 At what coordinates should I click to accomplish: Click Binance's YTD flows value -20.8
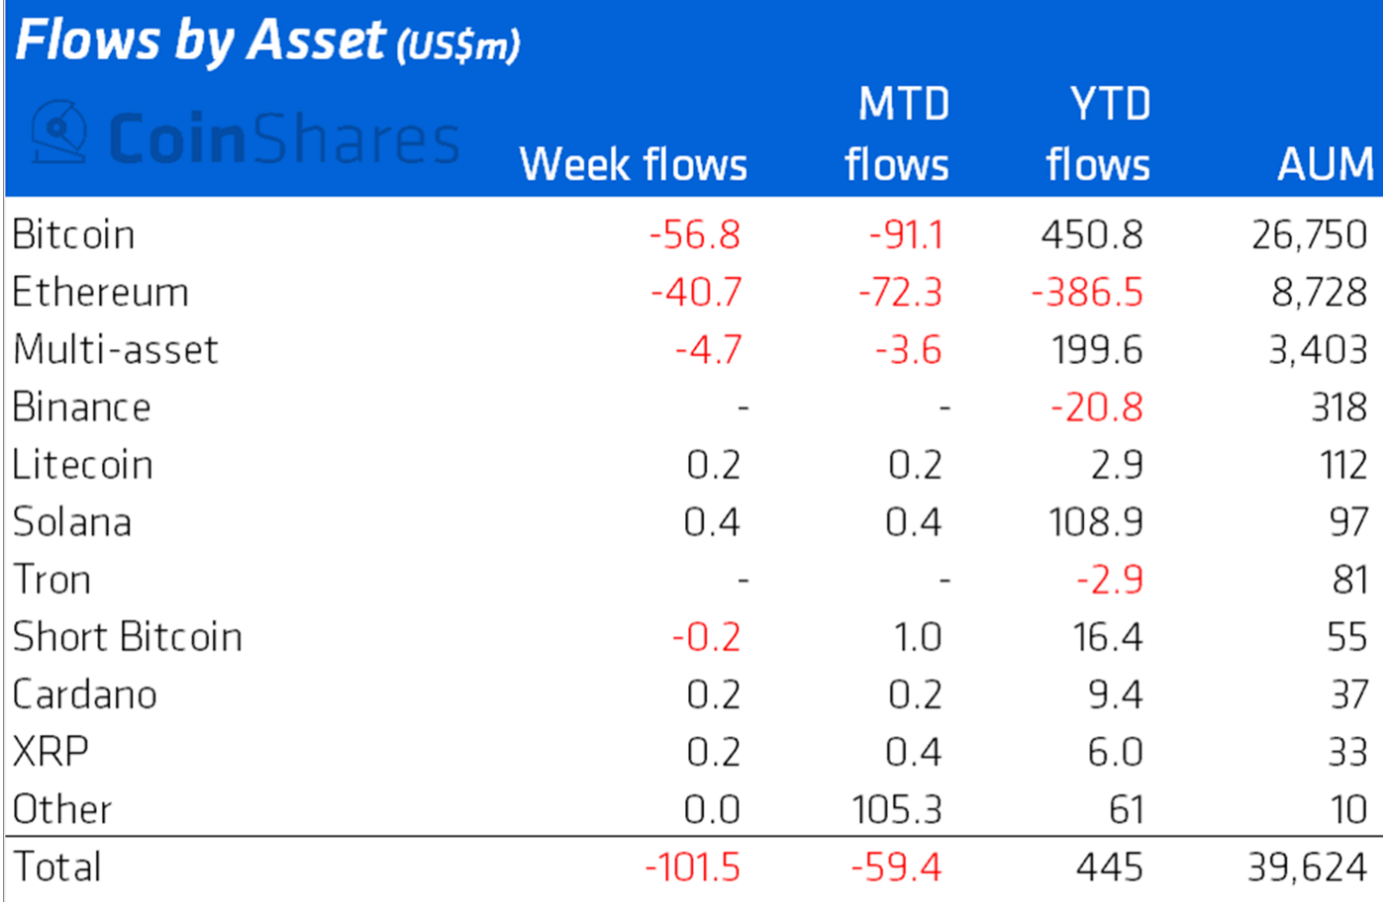pyautogui.click(x=1097, y=408)
